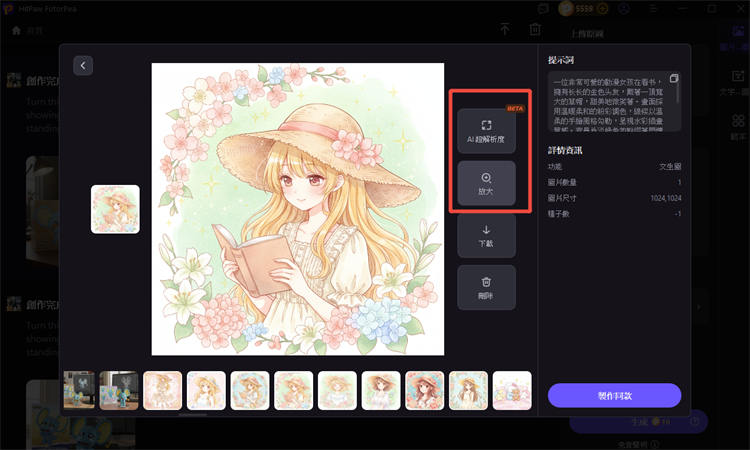Click the 放大 magnifier zoom button

click(x=486, y=183)
